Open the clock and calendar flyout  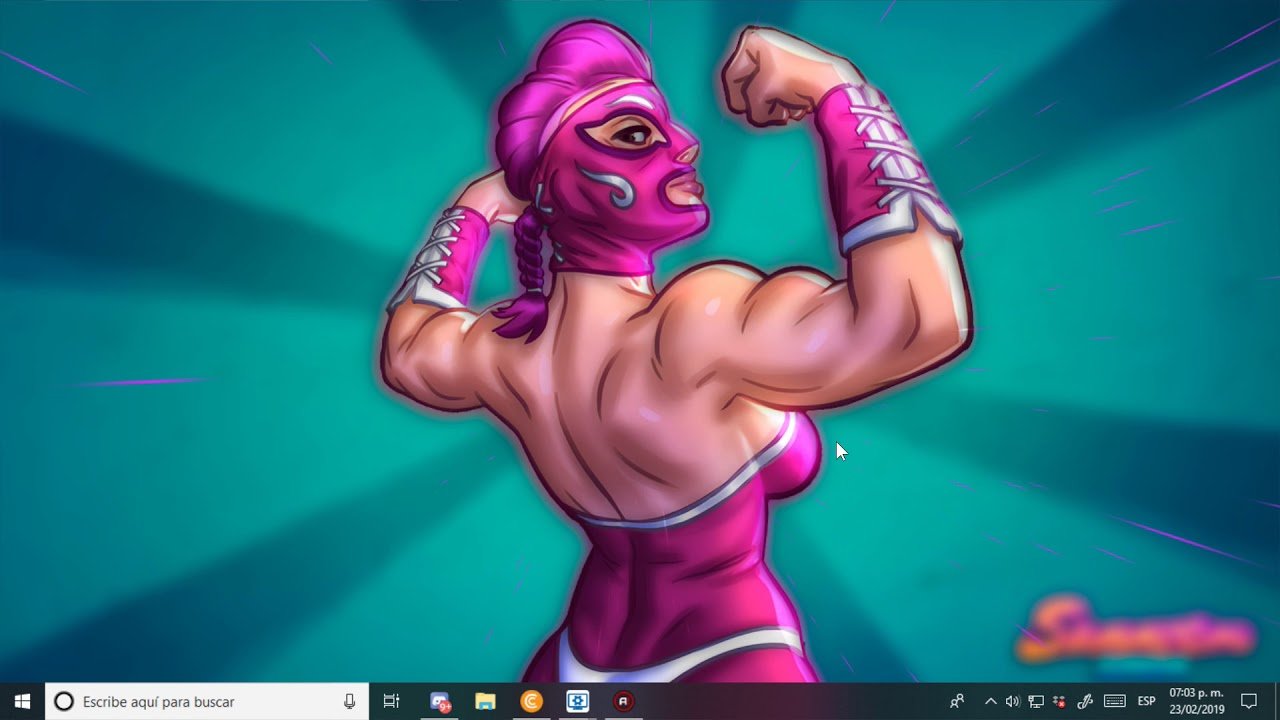(x=1196, y=702)
